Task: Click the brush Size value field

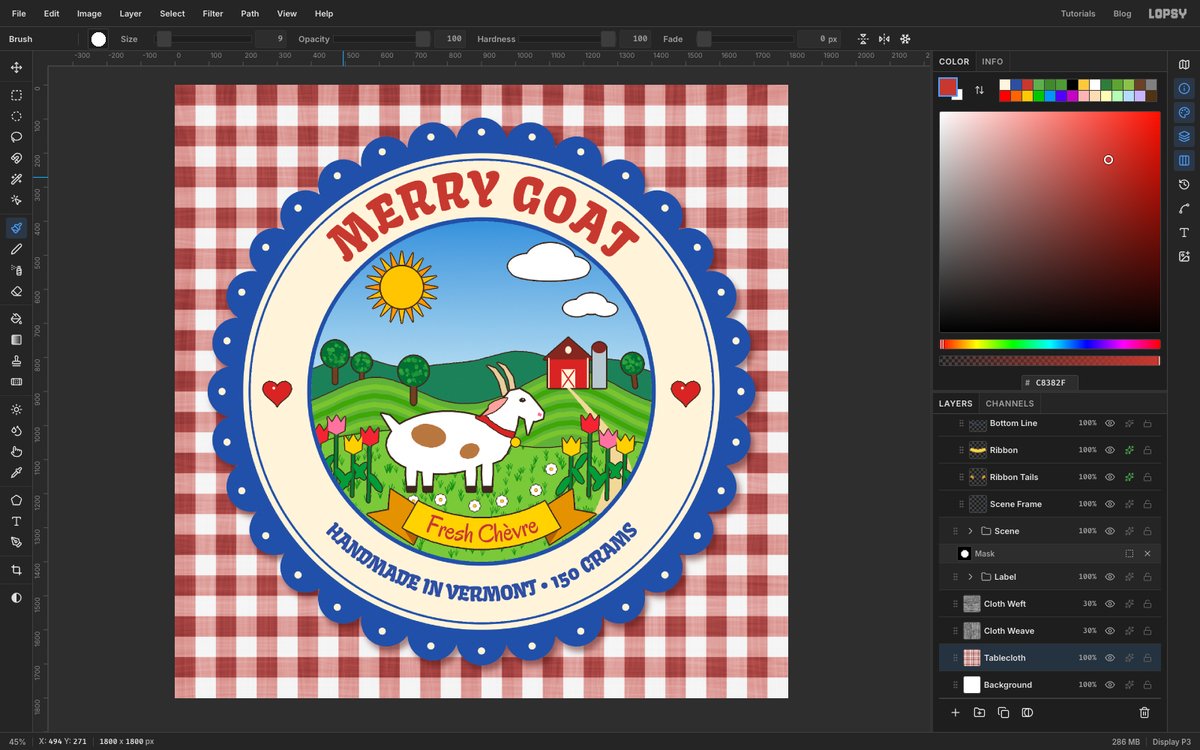Action: pos(270,39)
